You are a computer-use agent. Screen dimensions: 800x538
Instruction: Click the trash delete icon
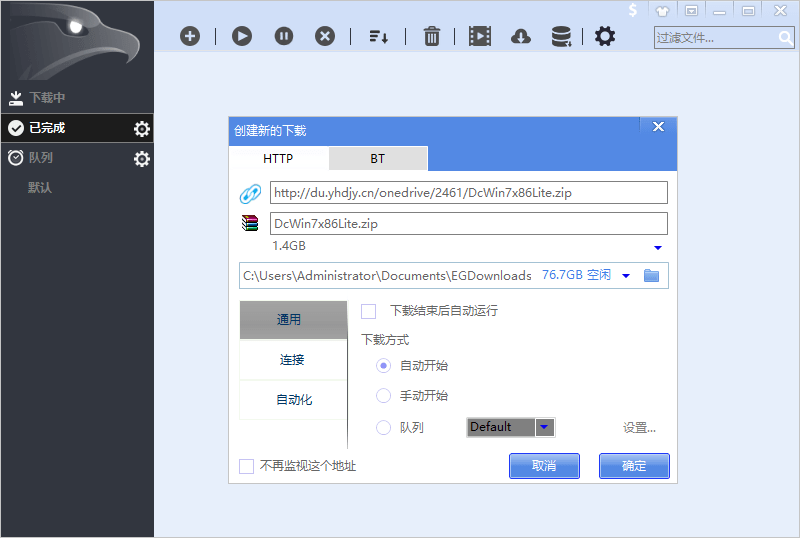432,37
